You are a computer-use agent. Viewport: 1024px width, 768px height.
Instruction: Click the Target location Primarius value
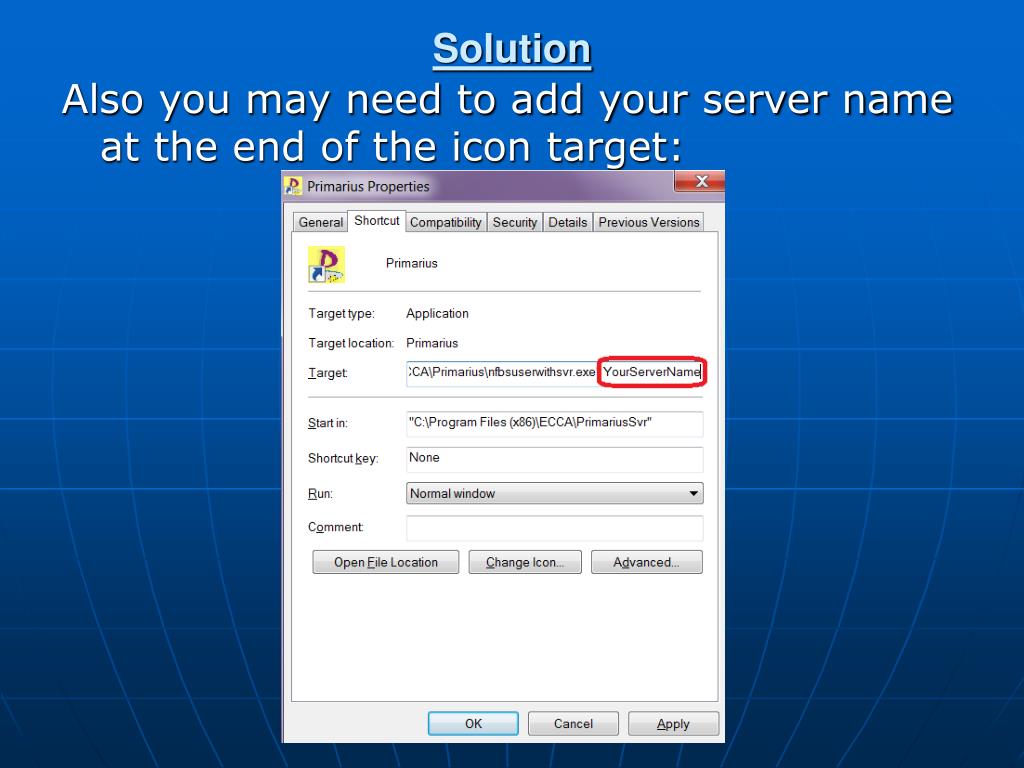click(x=432, y=343)
